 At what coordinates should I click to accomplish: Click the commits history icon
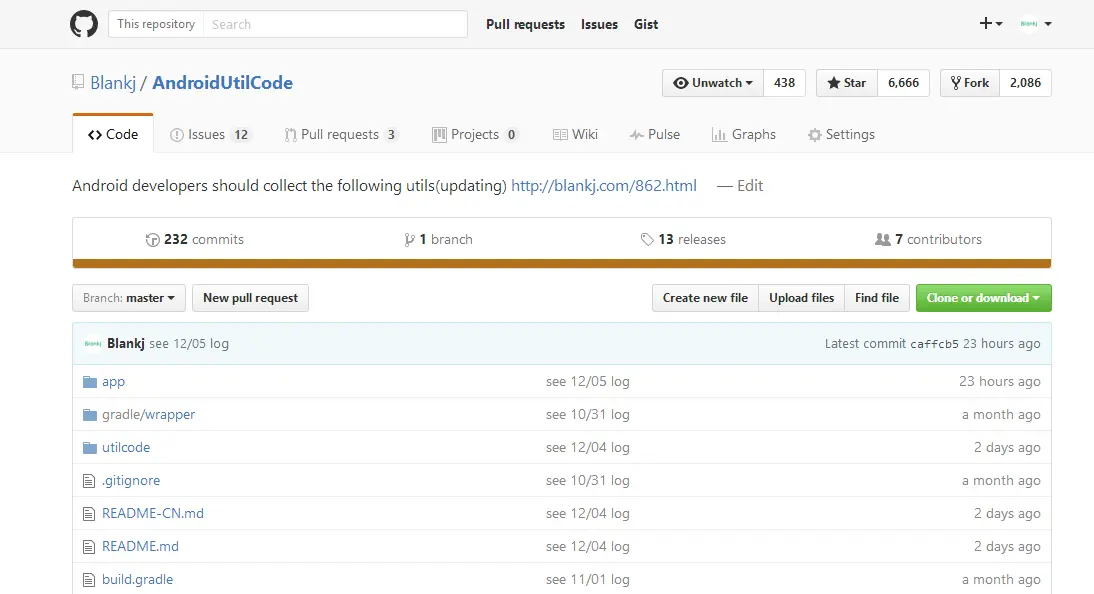pyautogui.click(x=153, y=240)
